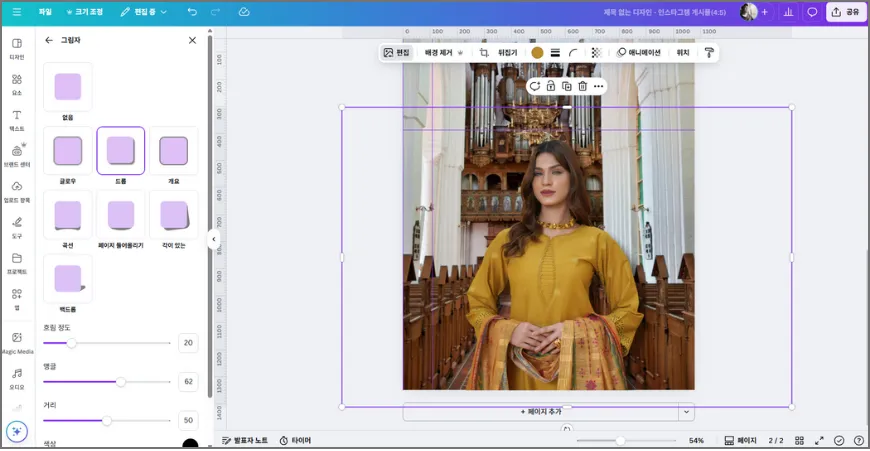
Task: Click the copy style paint roller icon
Action: click(x=709, y=53)
